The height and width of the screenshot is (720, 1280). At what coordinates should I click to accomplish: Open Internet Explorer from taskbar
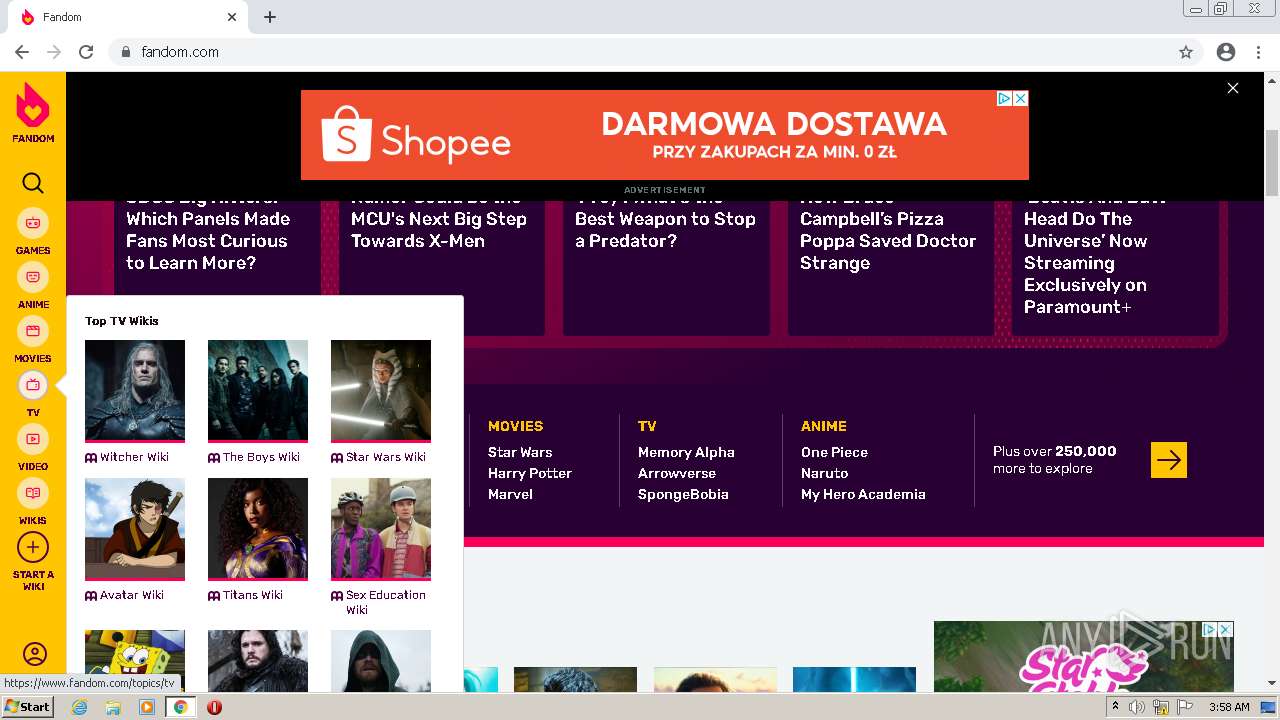click(80, 707)
